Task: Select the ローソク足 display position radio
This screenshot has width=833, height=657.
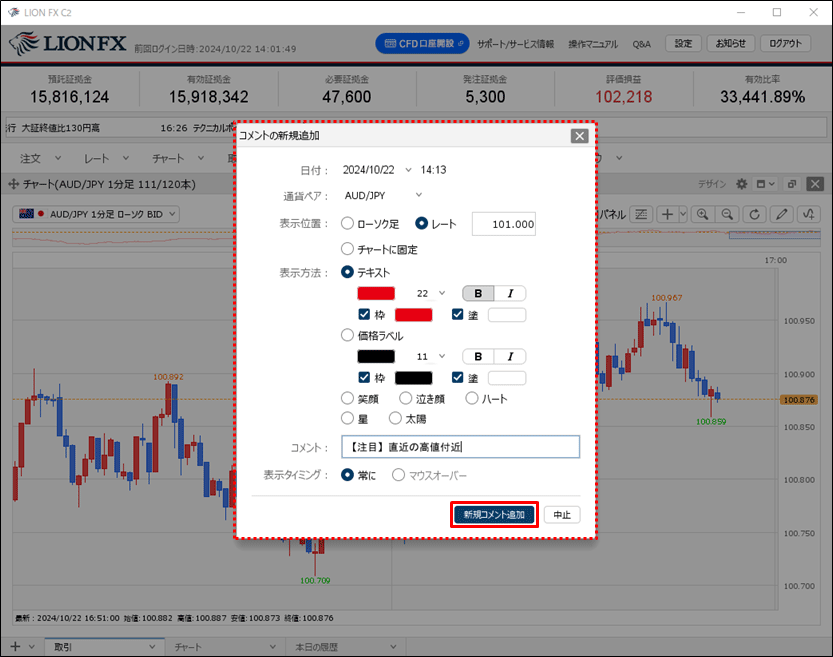Action: point(347,224)
